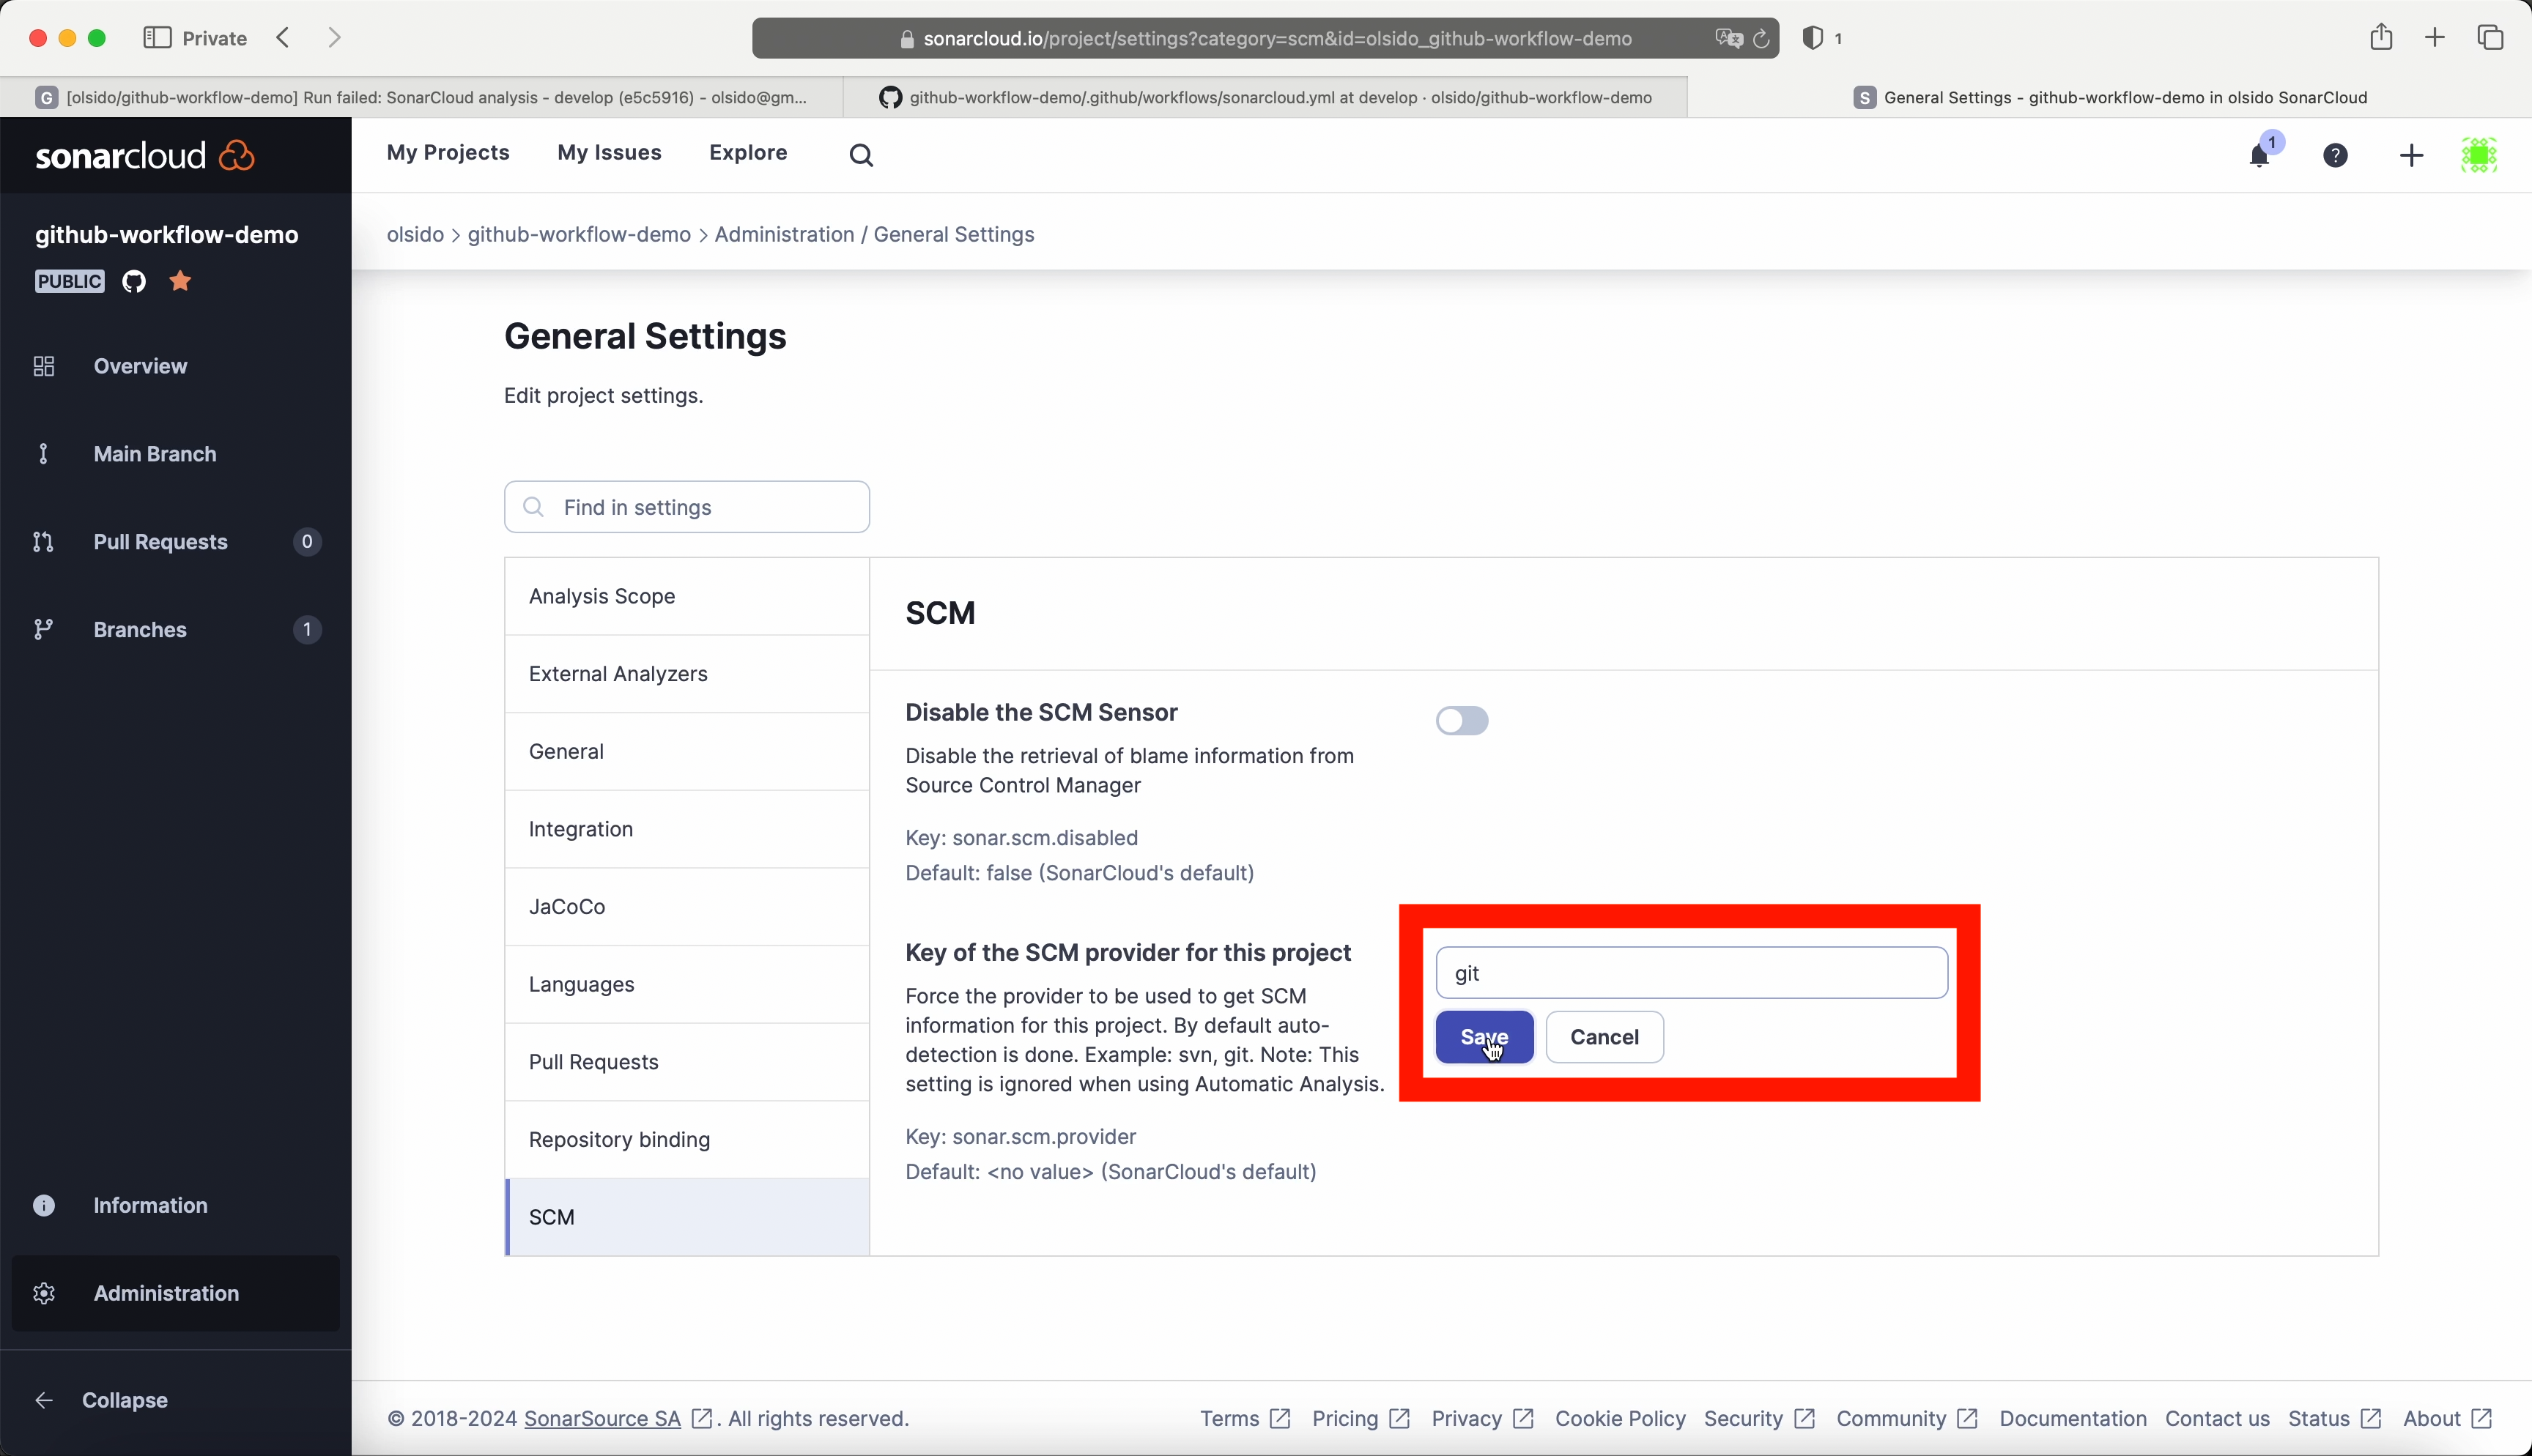Open the Languages settings category
This screenshot has height=1456, width=2532.
click(581, 984)
